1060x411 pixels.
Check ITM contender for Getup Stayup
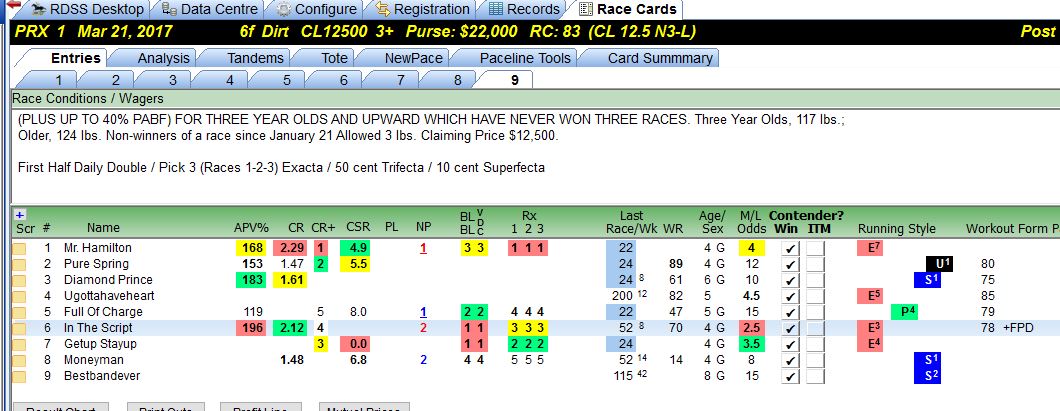coord(816,344)
